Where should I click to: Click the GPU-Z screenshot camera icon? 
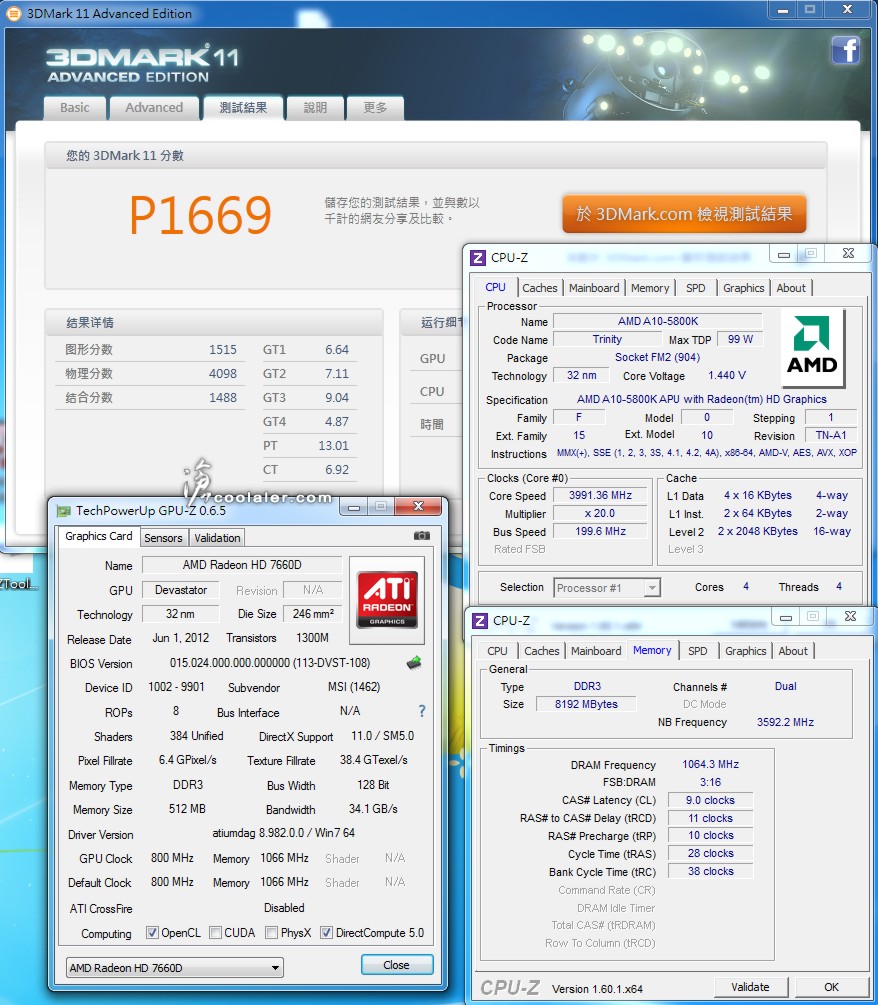tap(421, 537)
